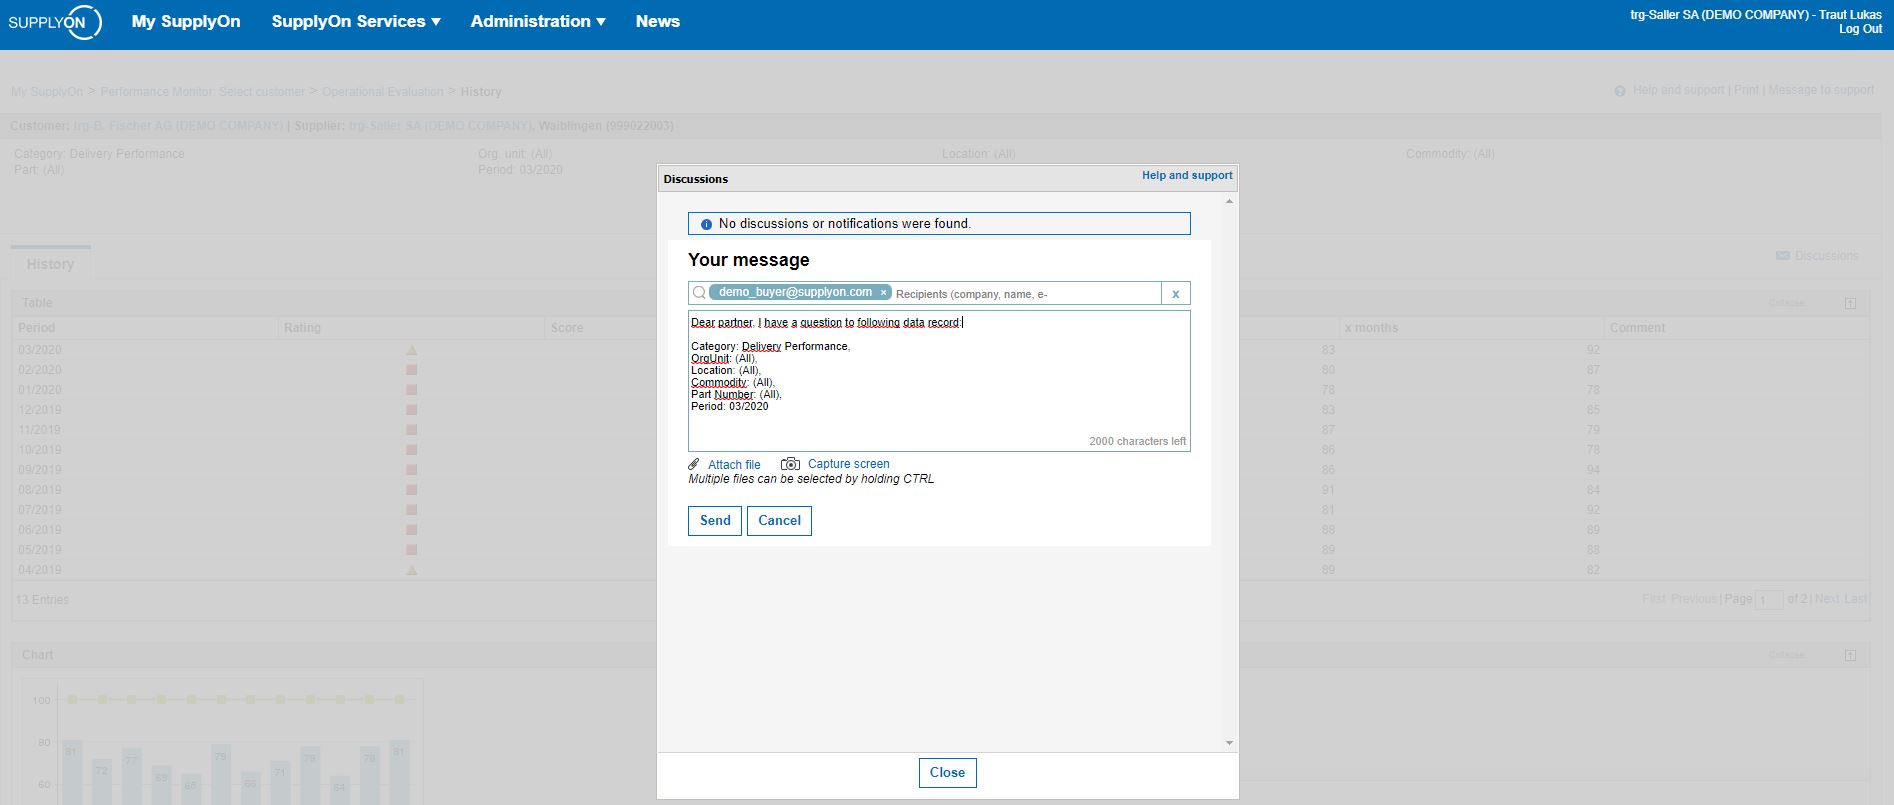Click the 08/2019 period row
Screen dimensions: 1894x805
tap(40, 490)
